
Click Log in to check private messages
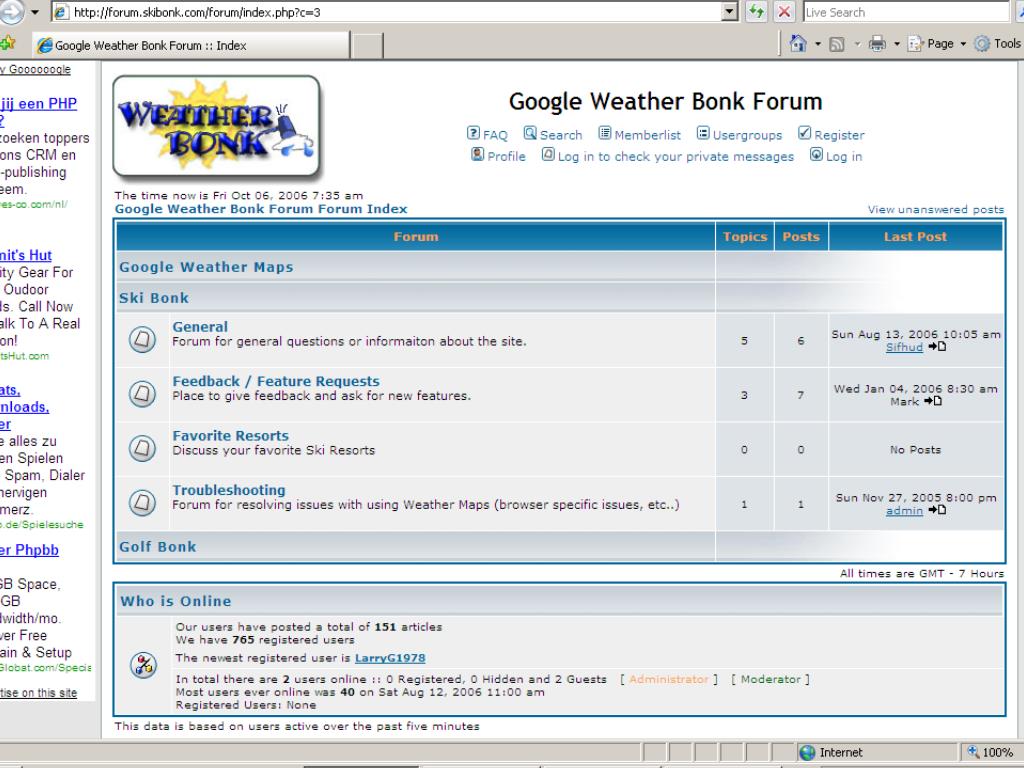coord(676,157)
